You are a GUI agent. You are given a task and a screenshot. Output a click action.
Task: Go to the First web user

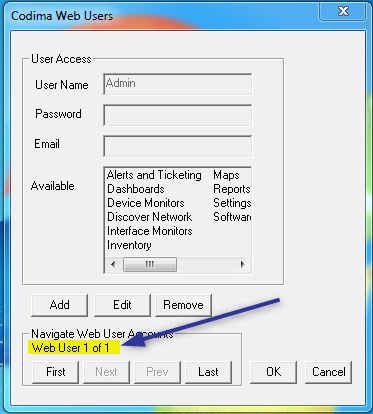click(56, 372)
